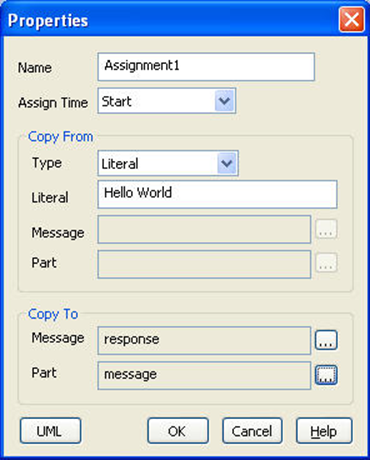Open browse button for Copy To Part
370x460 pixels.
pyautogui.click(x=326, y=375)
